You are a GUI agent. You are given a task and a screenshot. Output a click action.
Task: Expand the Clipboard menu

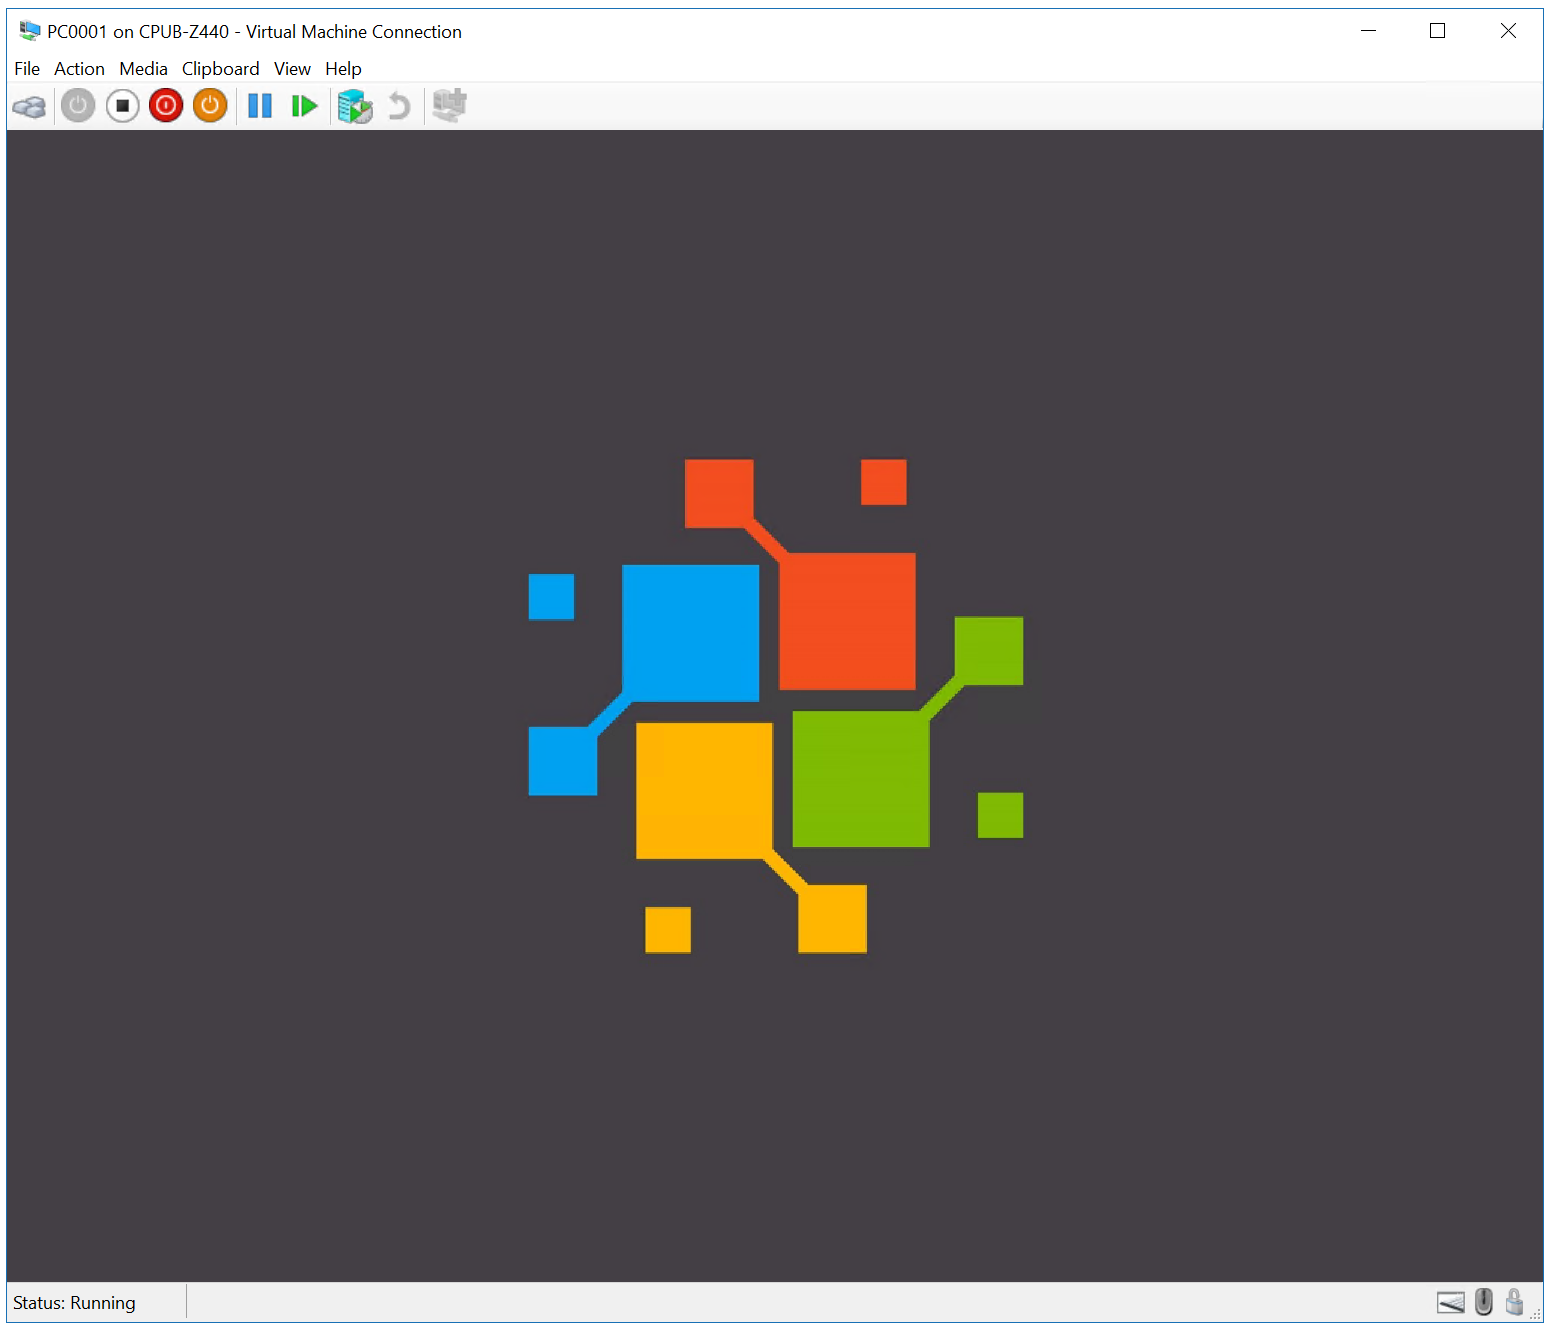pyautogui.click(x=220, y=69)
